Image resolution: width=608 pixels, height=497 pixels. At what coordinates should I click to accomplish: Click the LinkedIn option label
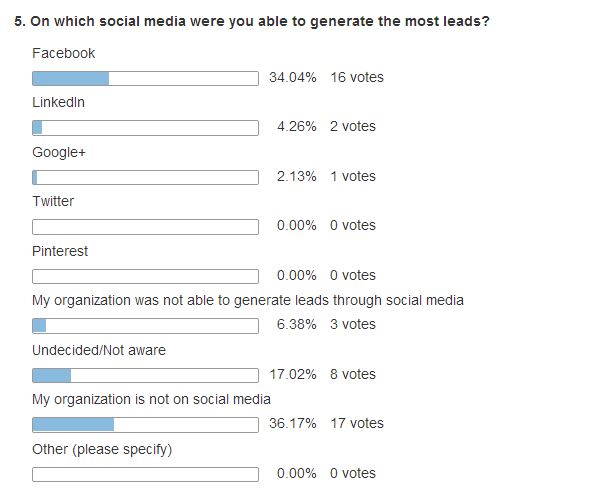[59, 102]
